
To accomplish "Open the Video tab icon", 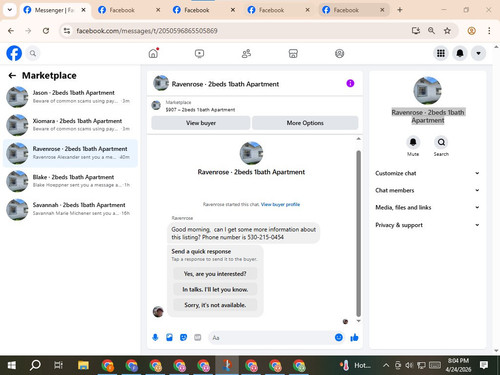I will point(199,53).
